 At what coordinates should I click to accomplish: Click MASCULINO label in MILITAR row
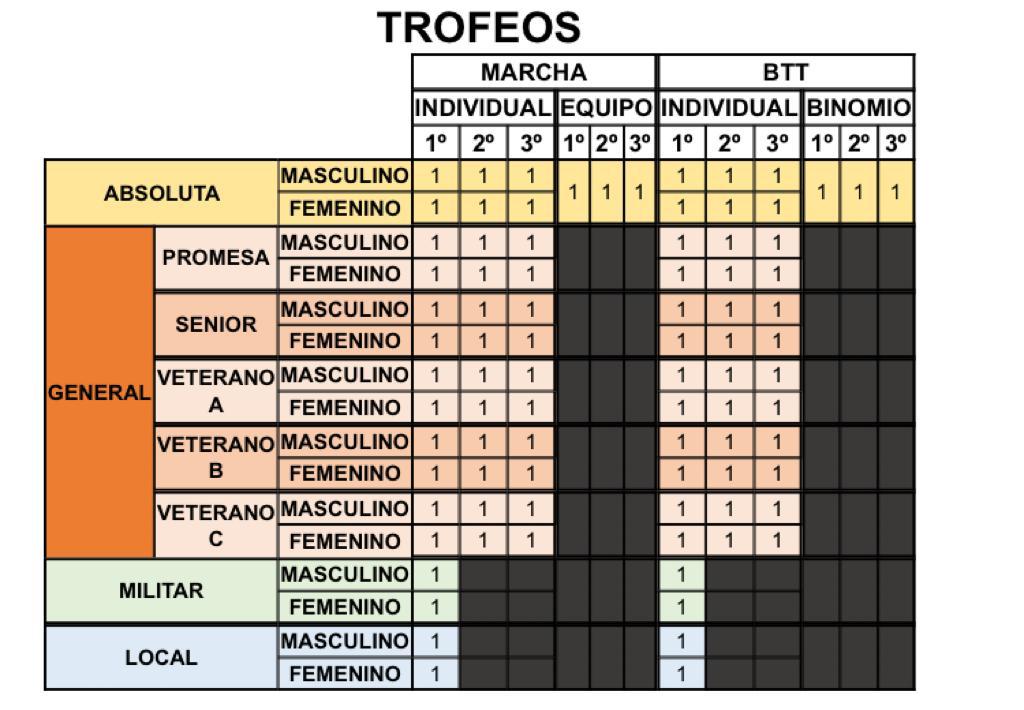[345, 575]
